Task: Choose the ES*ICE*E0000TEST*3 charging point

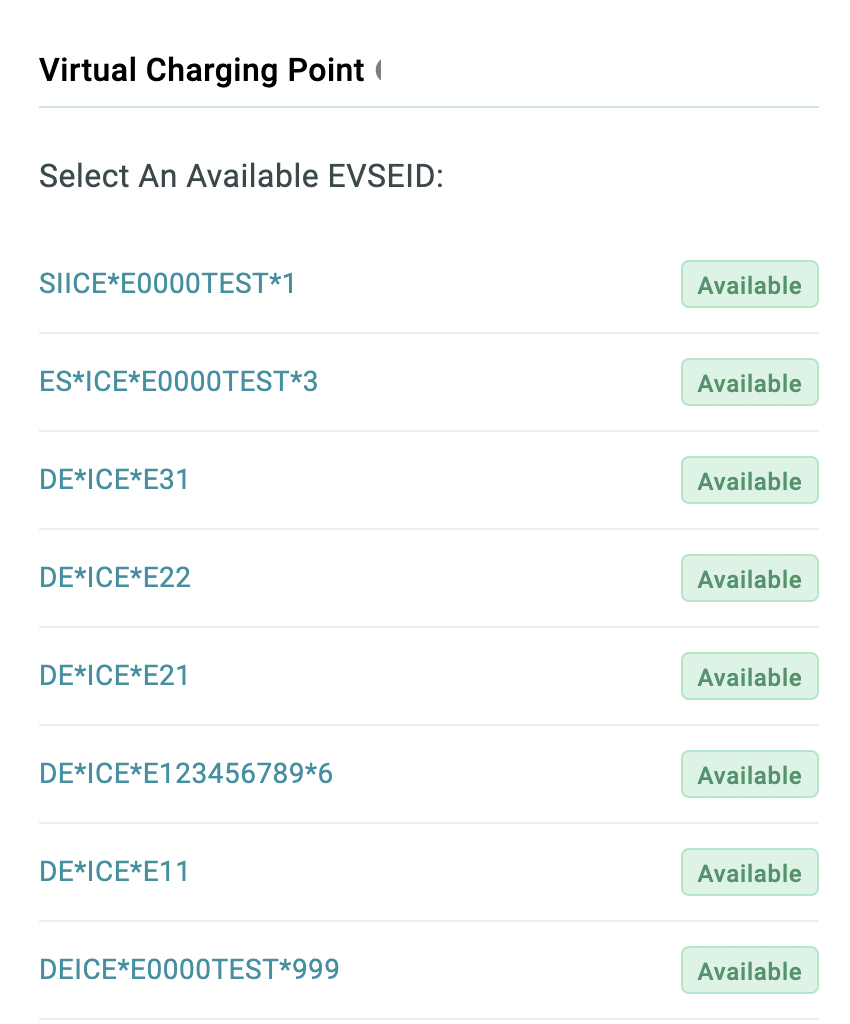Action: coord(178,382)
